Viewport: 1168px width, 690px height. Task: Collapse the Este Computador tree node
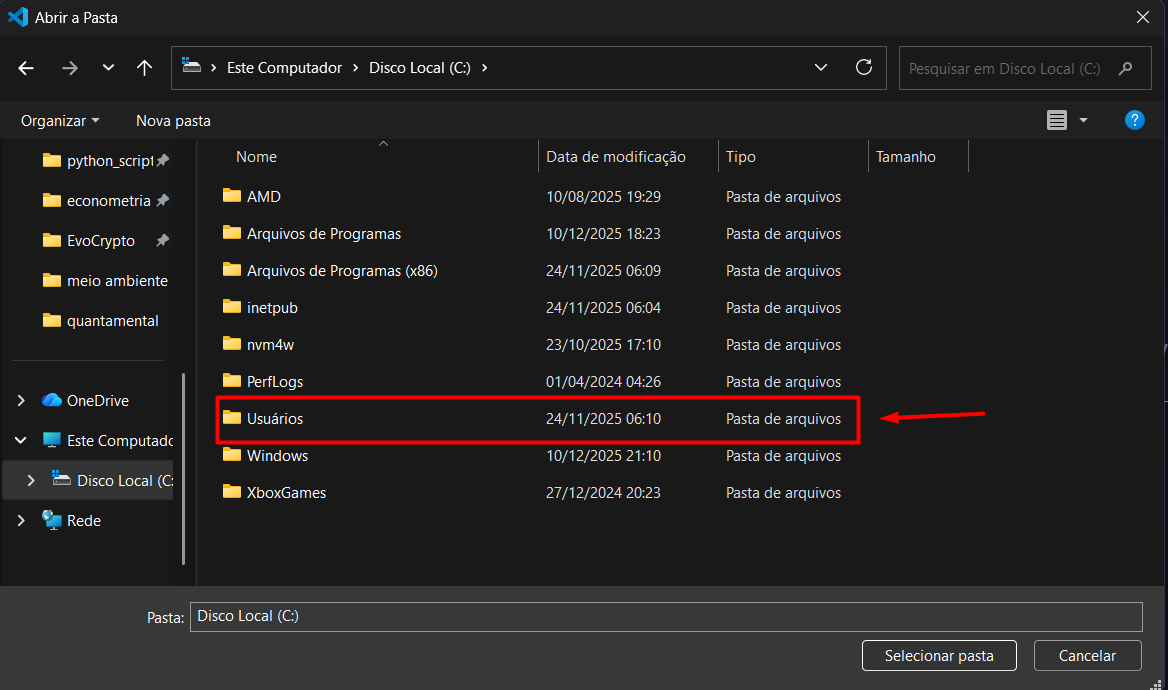coord(21,440)
